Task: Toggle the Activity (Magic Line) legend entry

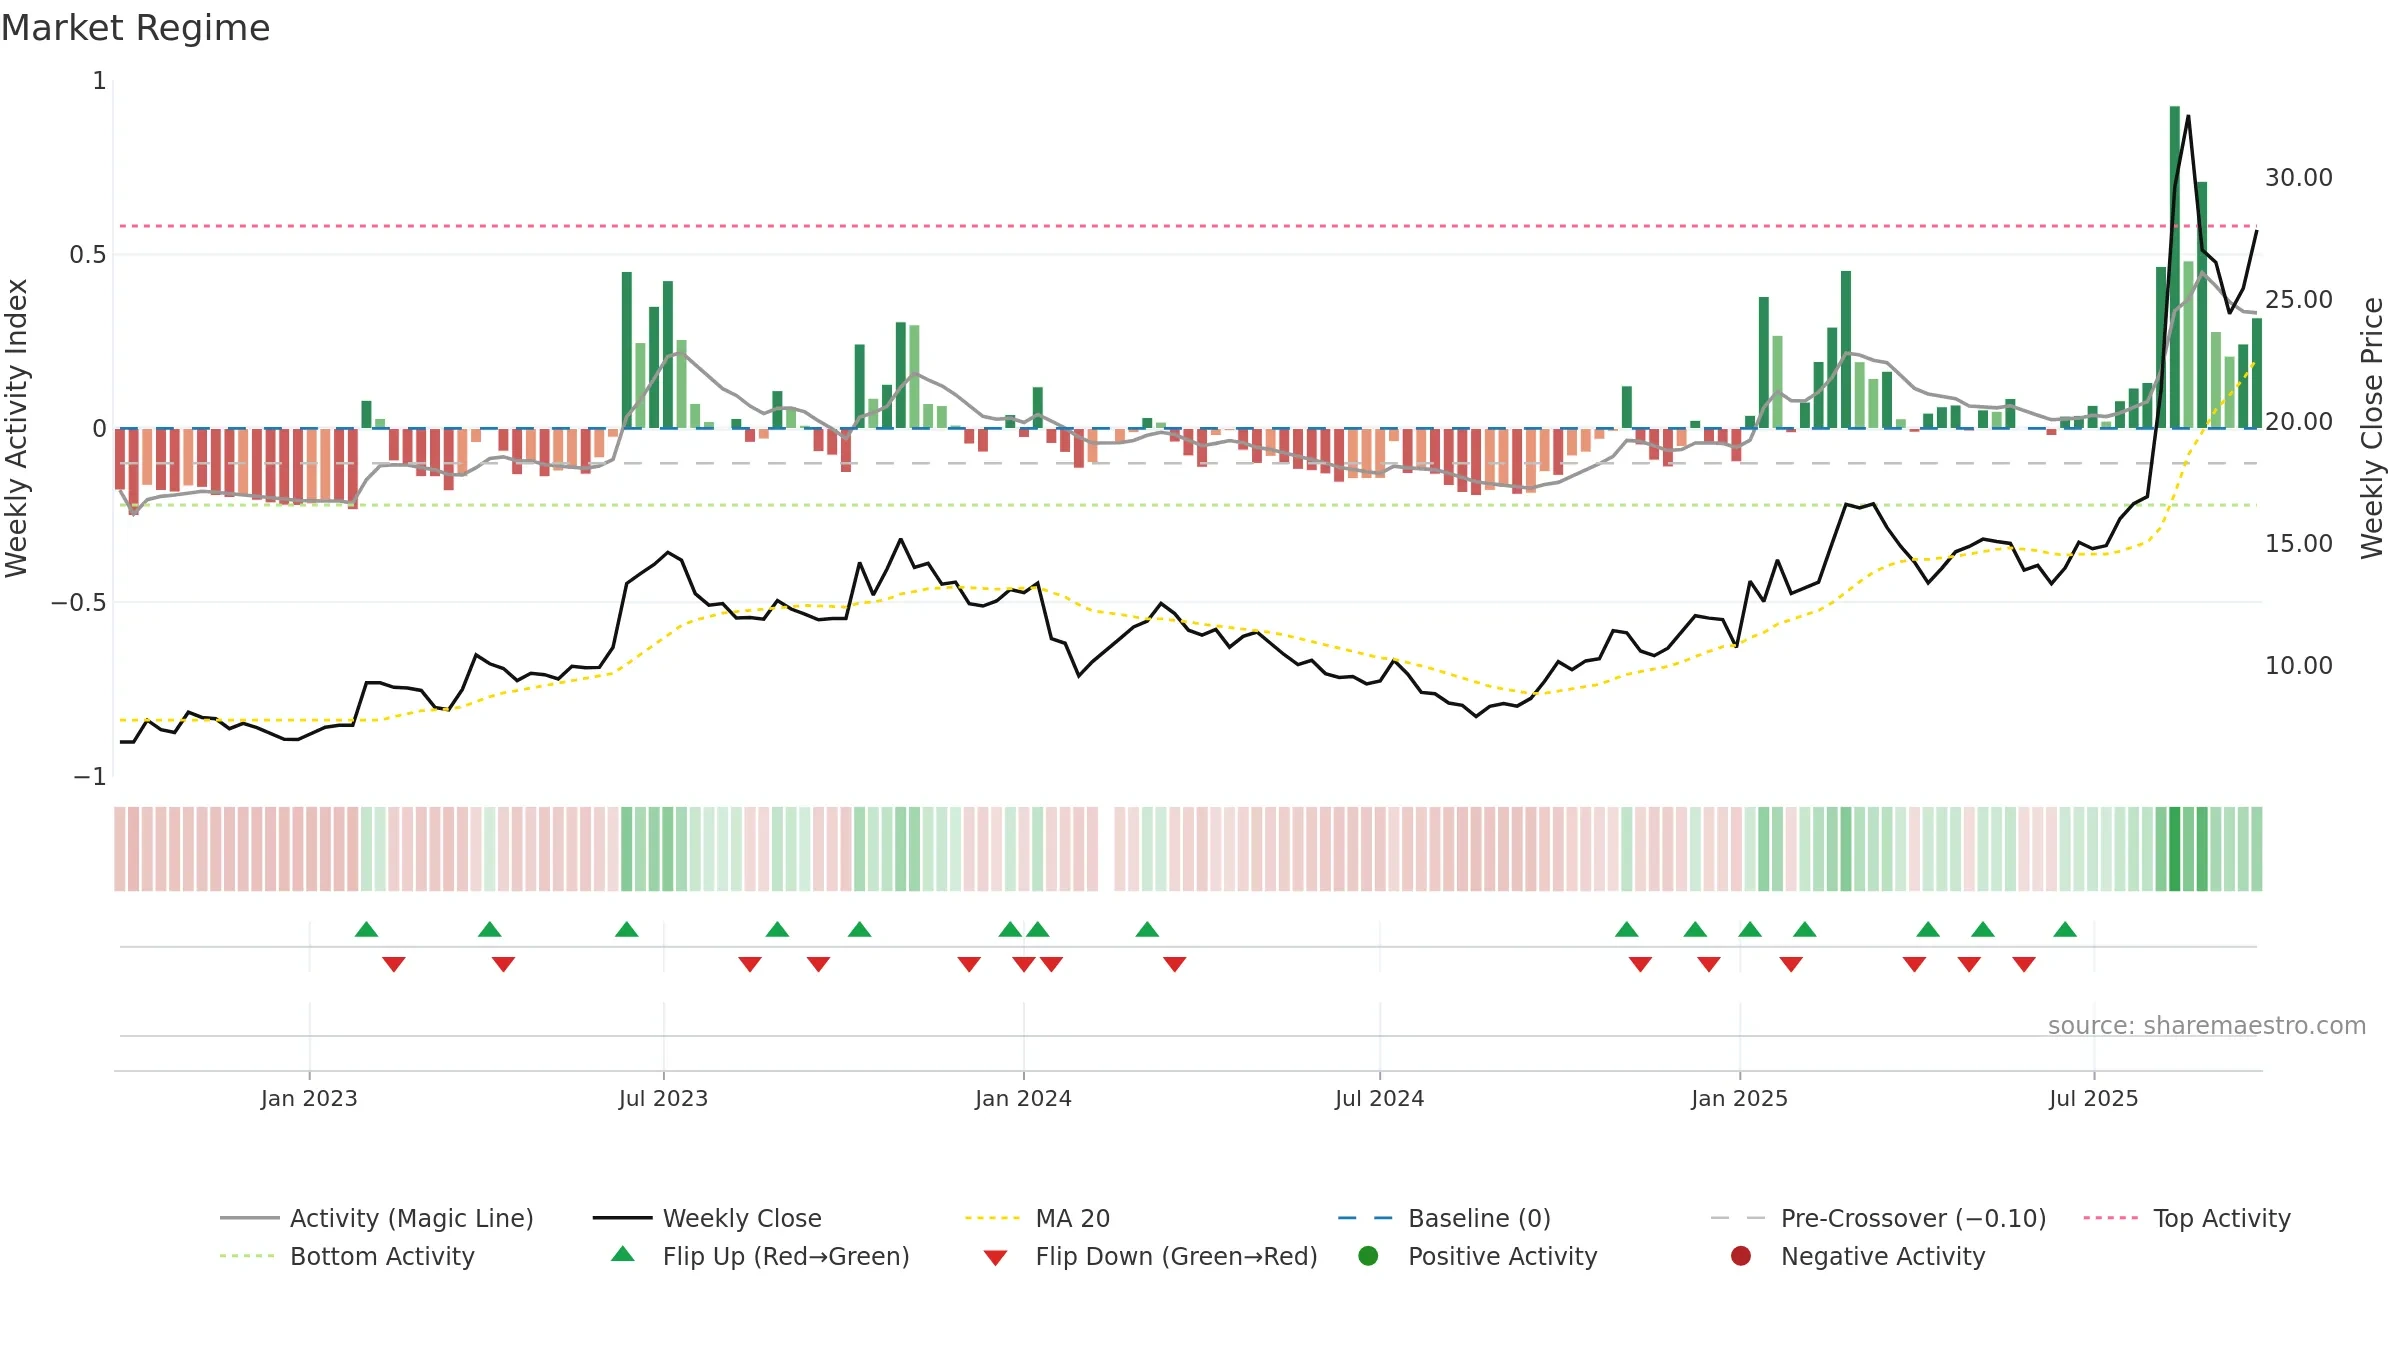Action: [377, 1218]
